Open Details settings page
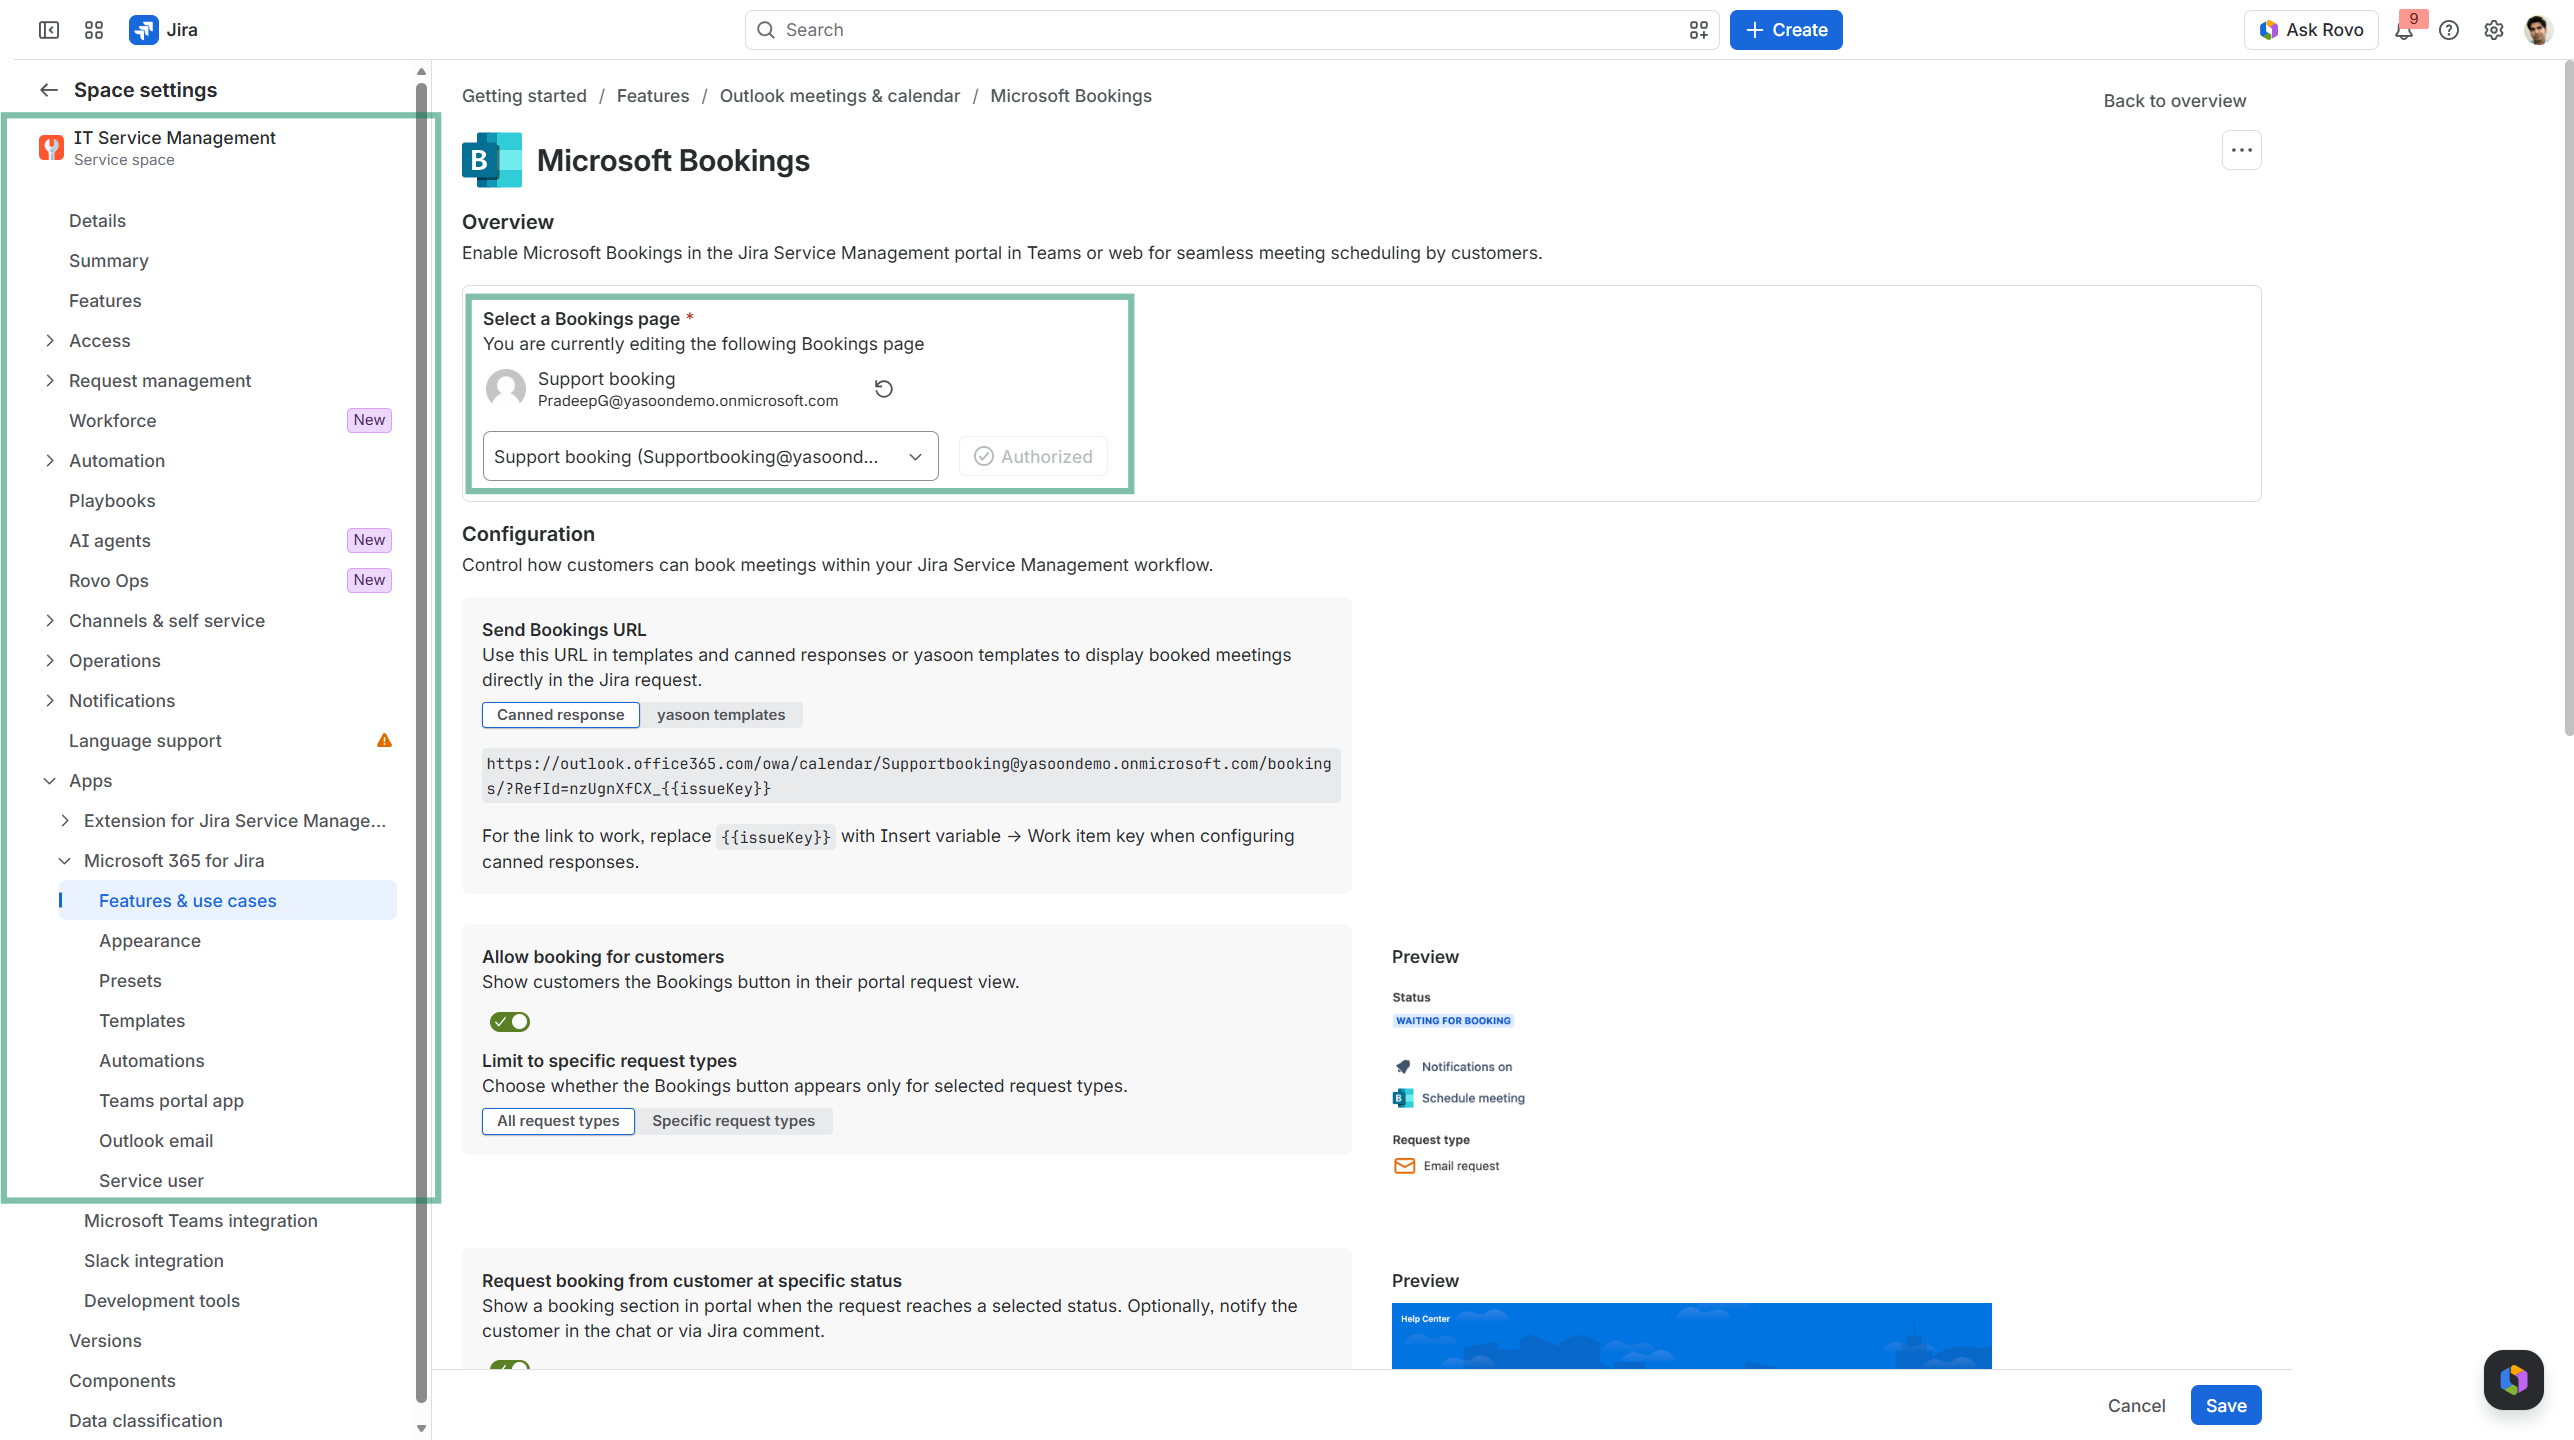 click(x=97, y=221)
